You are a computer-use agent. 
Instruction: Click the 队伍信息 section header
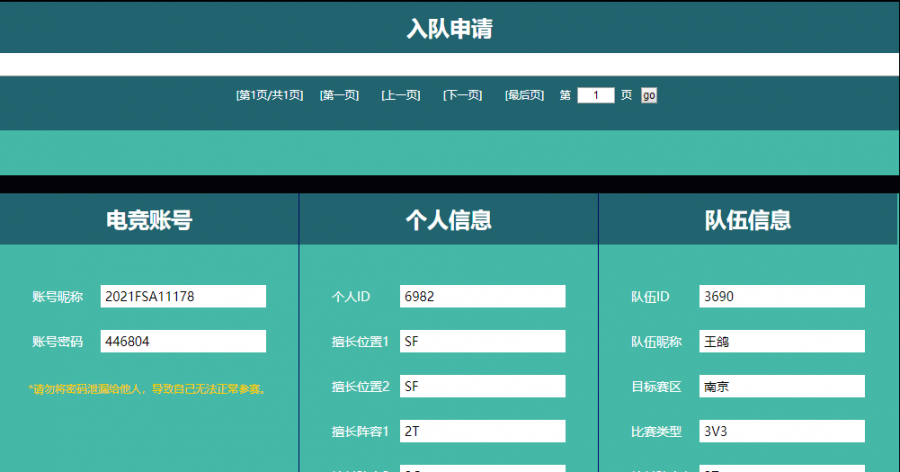point(748,219)
